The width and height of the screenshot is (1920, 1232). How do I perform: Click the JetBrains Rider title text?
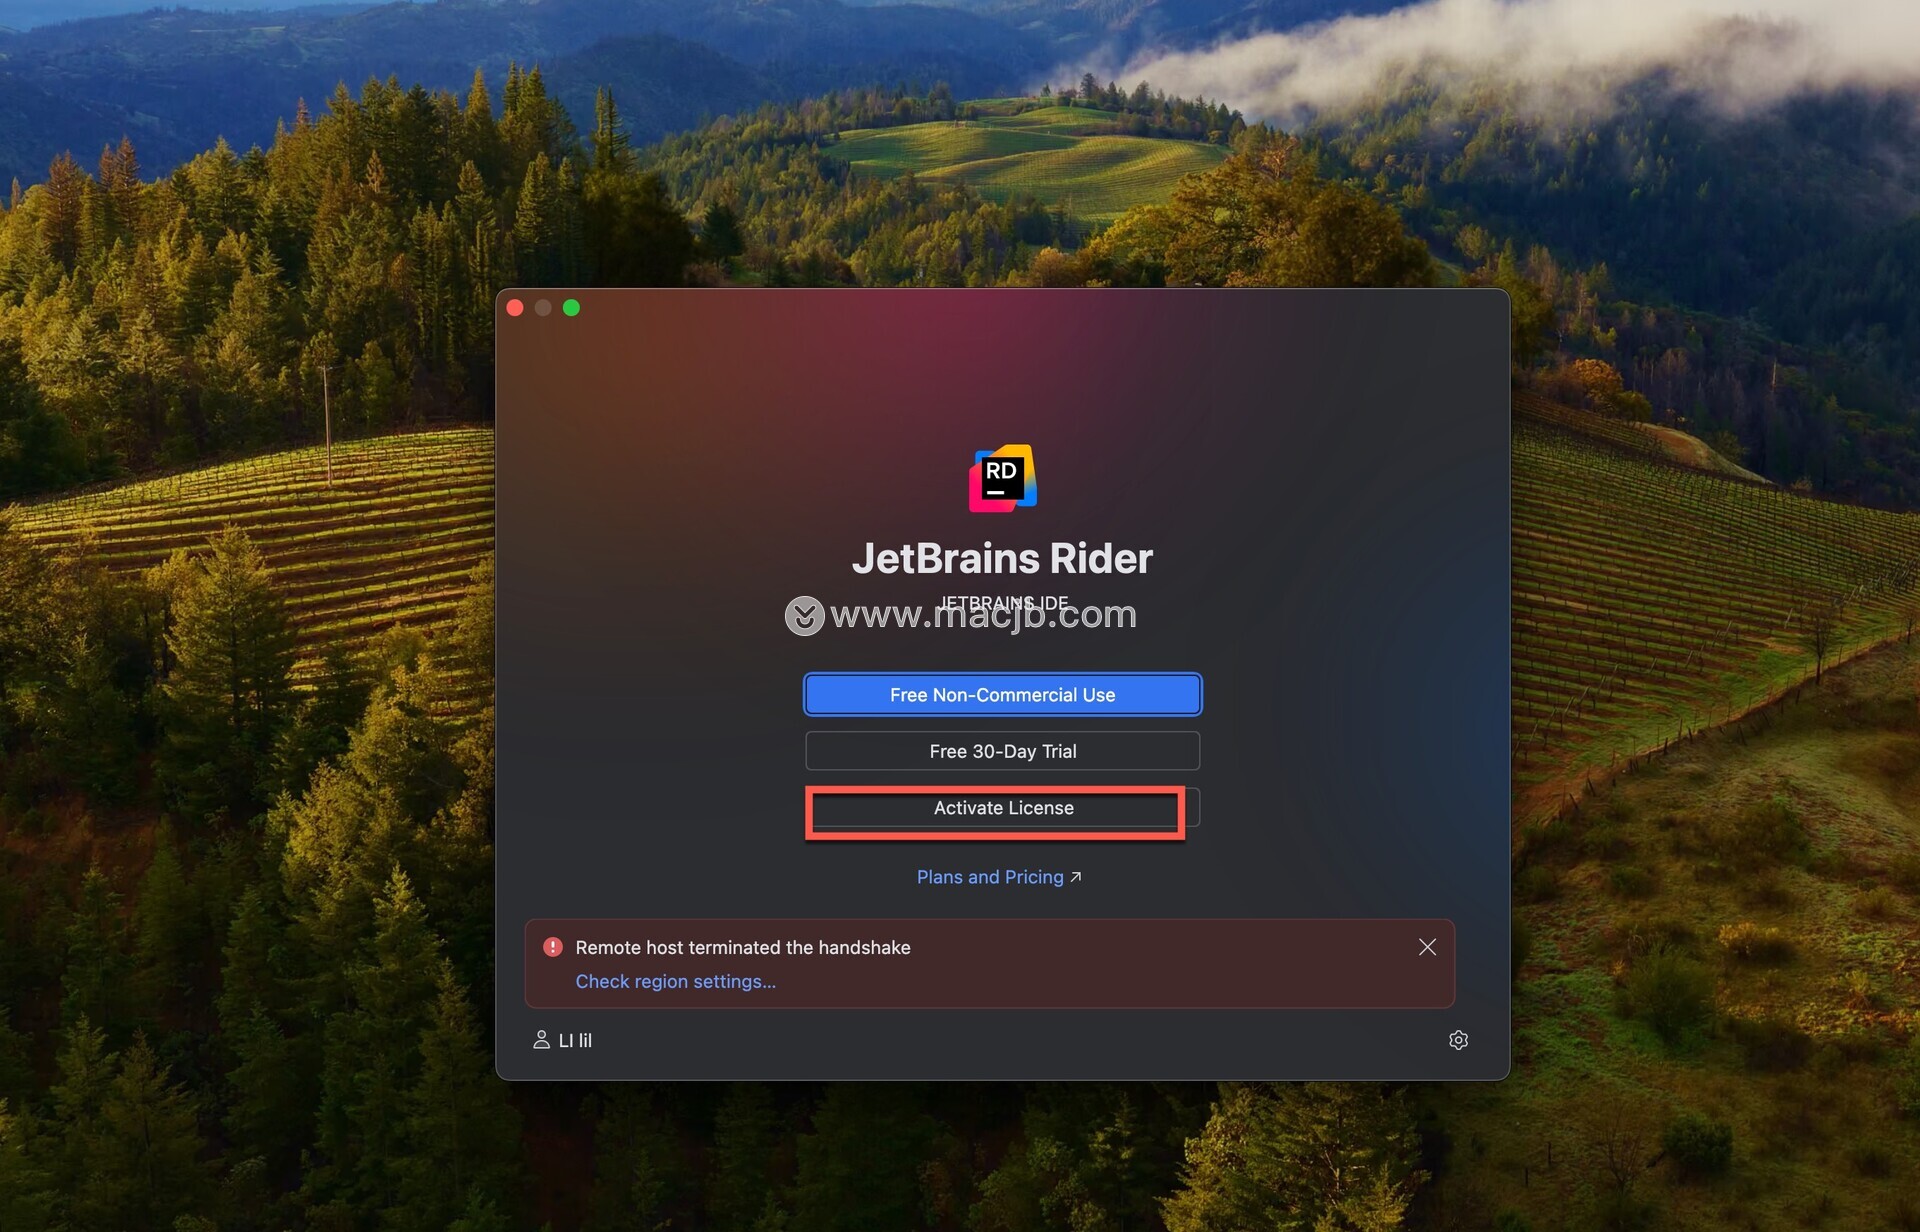[1002, 558]
